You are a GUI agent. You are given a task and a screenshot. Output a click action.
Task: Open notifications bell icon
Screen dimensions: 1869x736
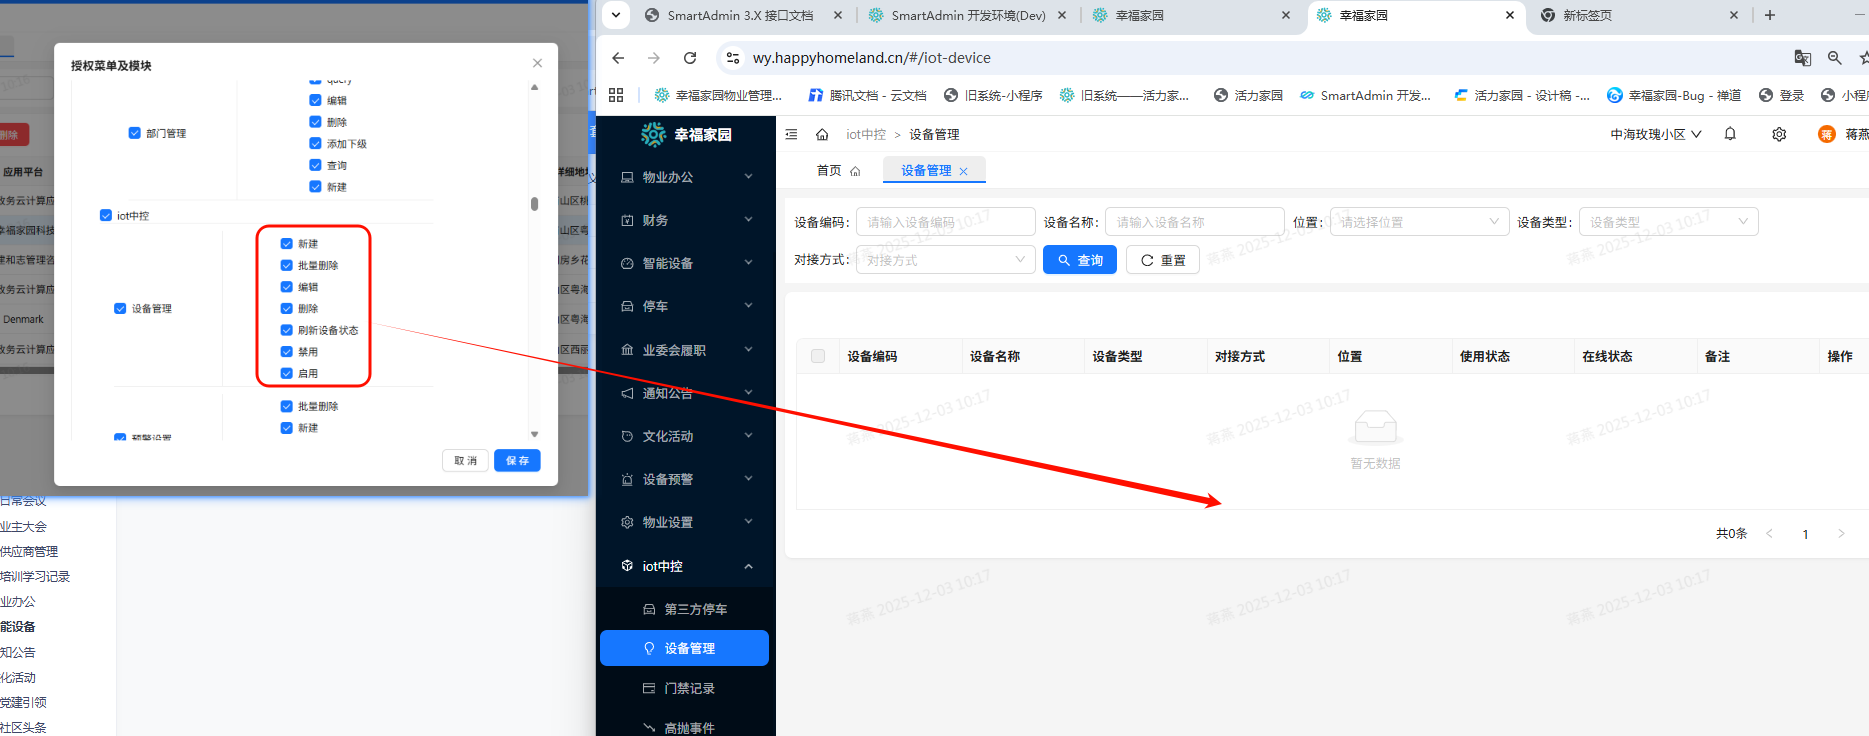(x=1730, y=134)
